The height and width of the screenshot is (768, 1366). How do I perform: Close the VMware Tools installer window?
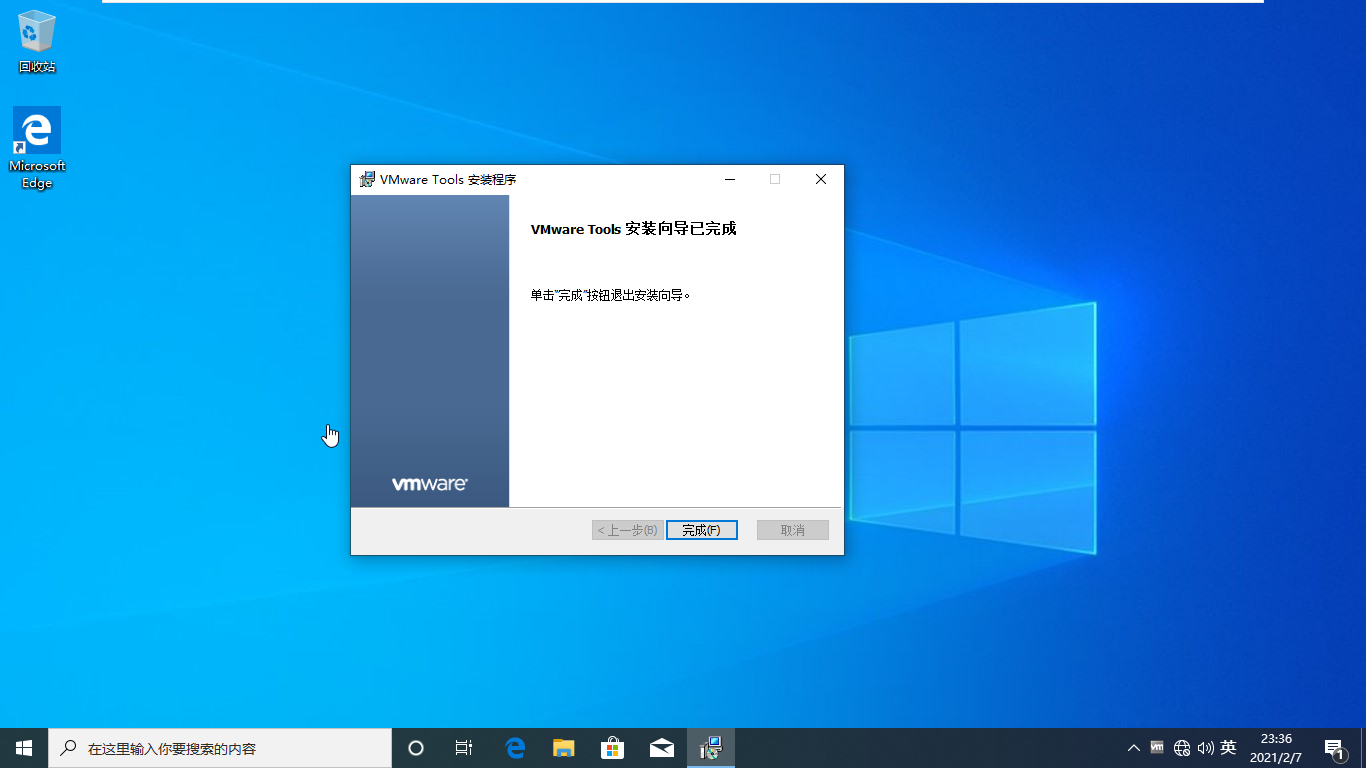pos(821,180)
